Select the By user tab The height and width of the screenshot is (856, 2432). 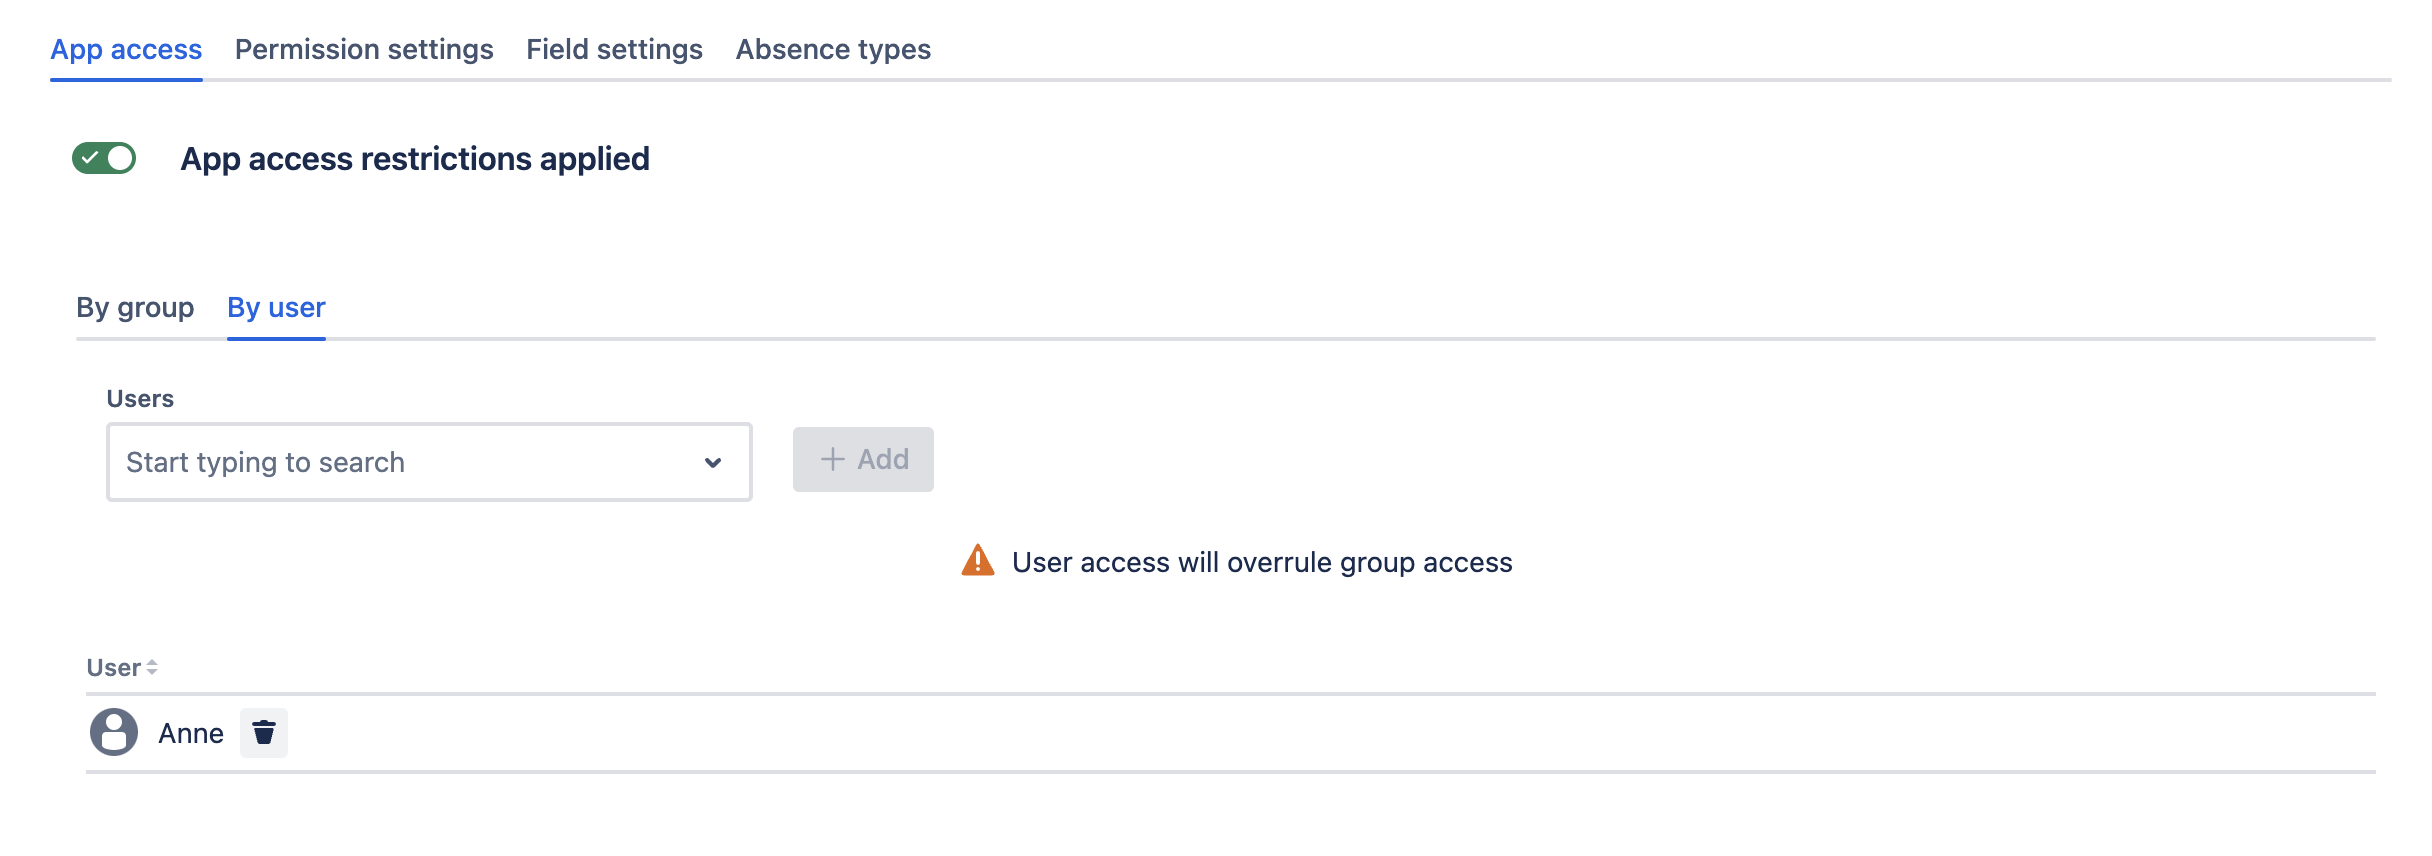[x=276, y=307]
